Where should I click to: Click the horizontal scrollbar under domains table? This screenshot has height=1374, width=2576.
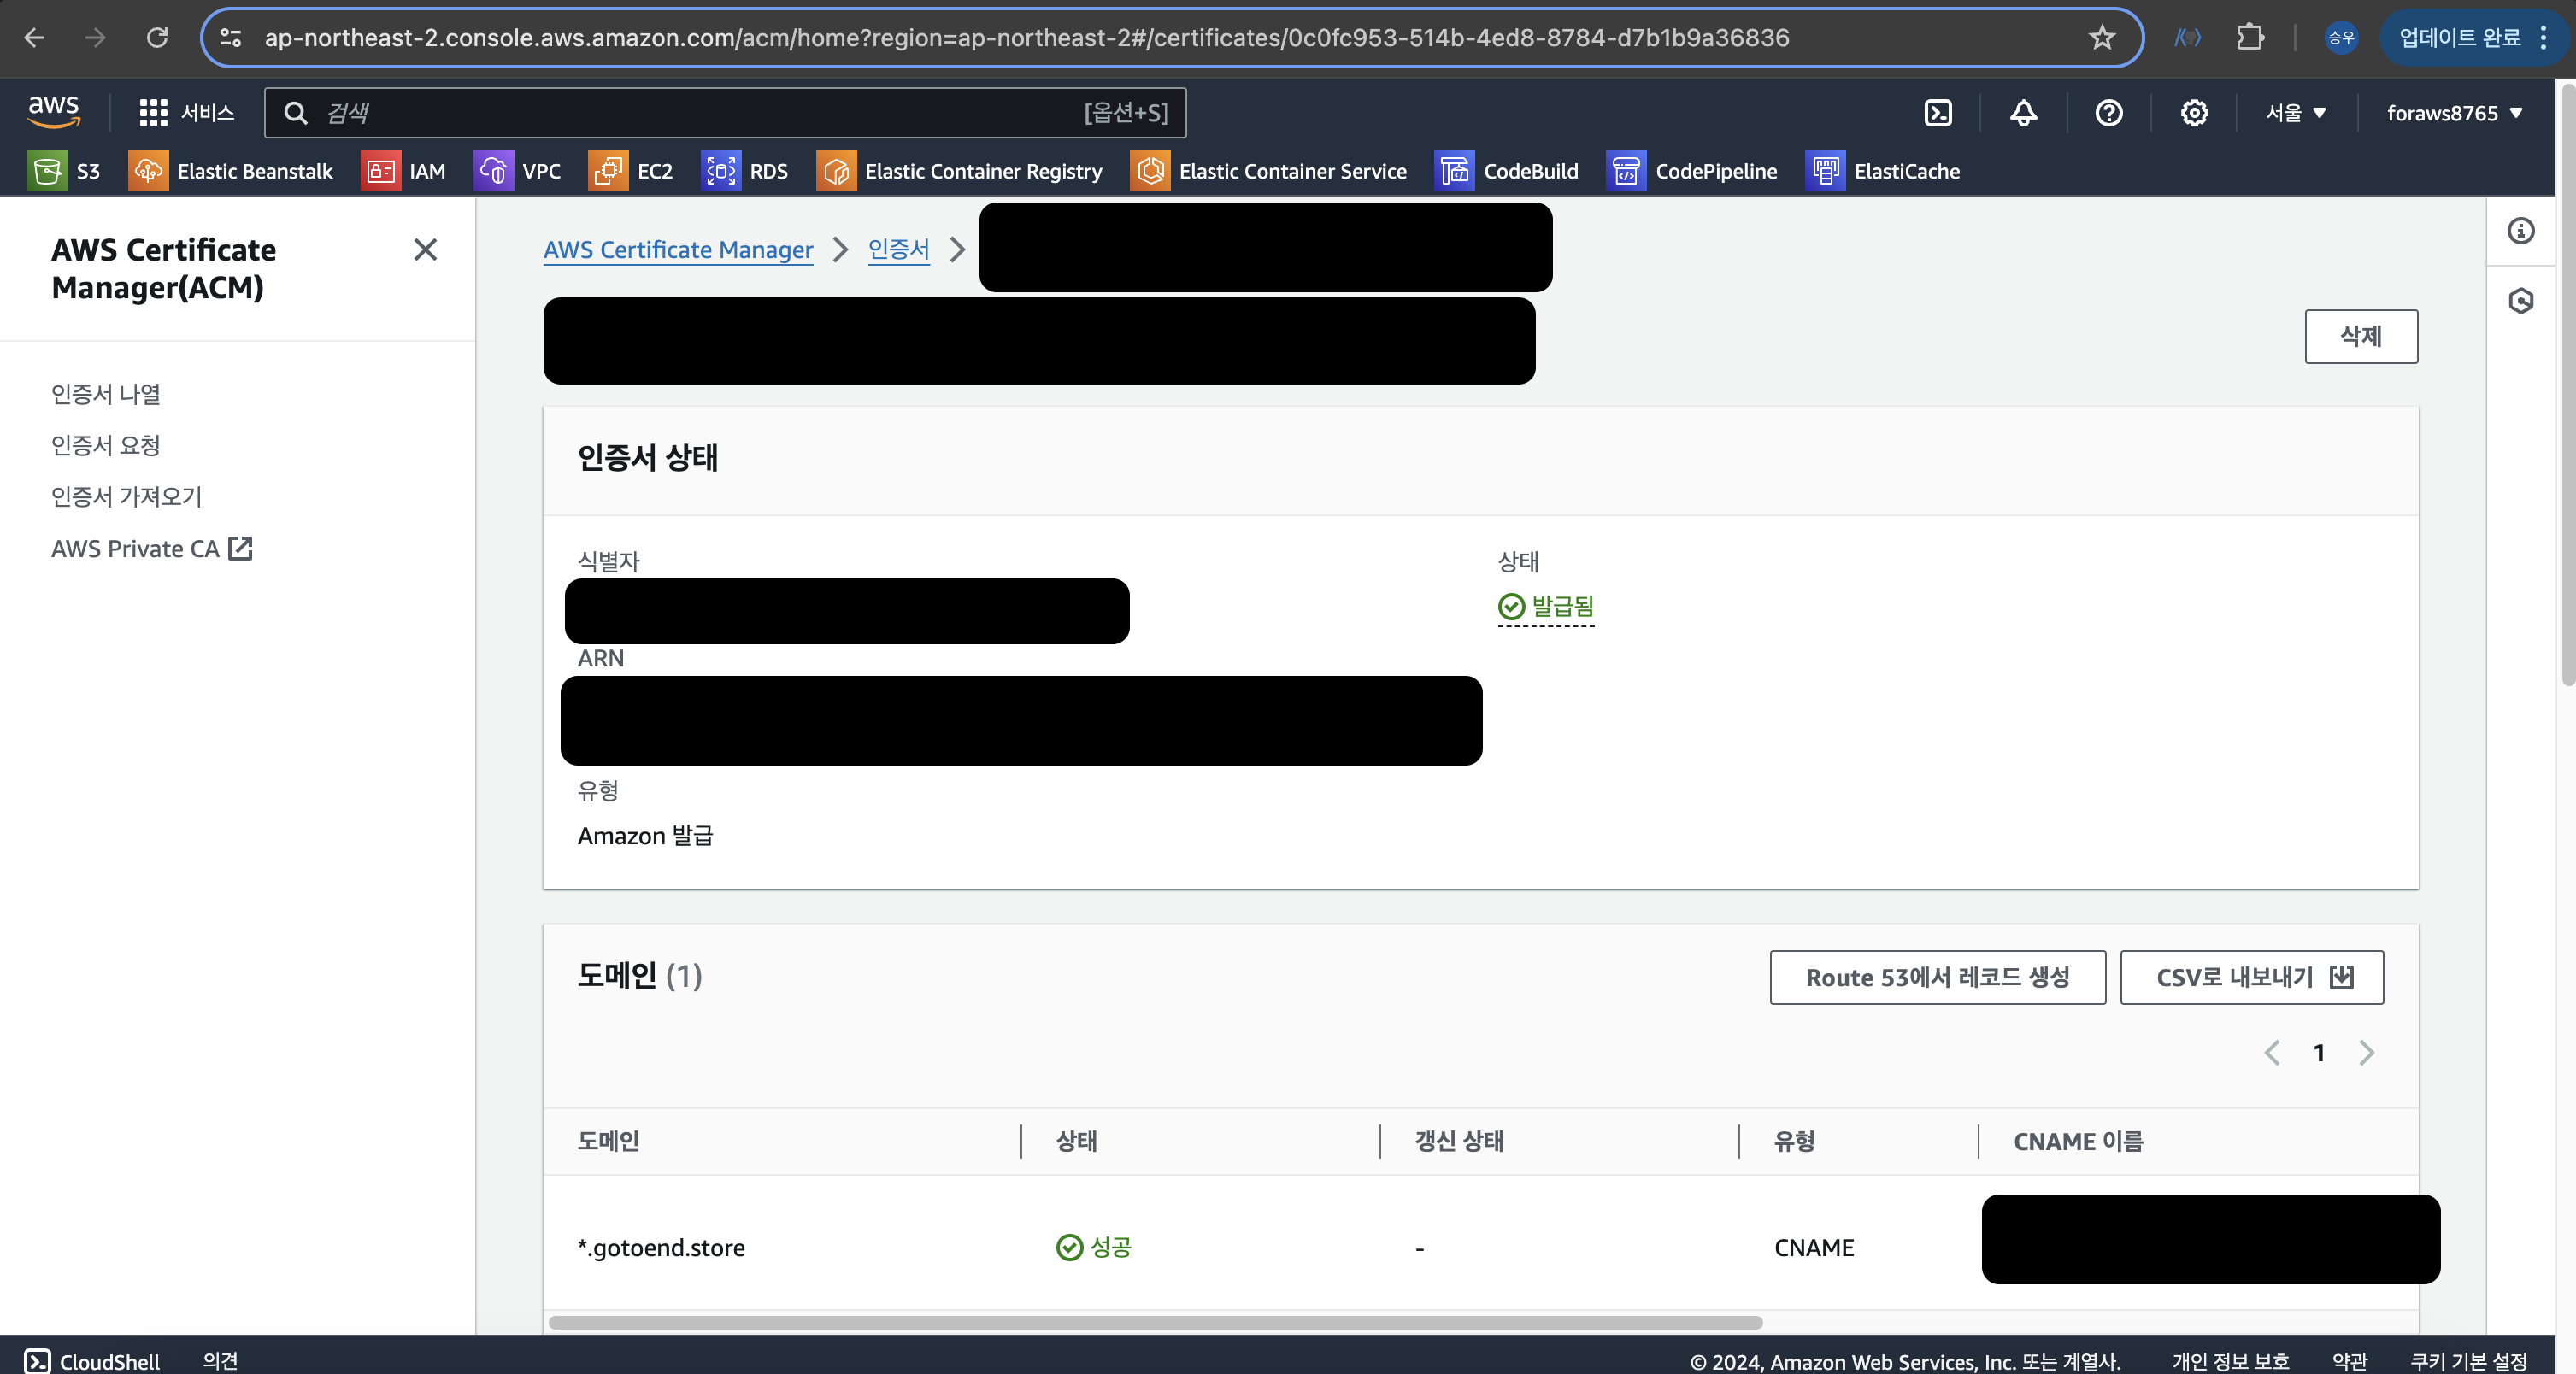coord(1155,1322)
